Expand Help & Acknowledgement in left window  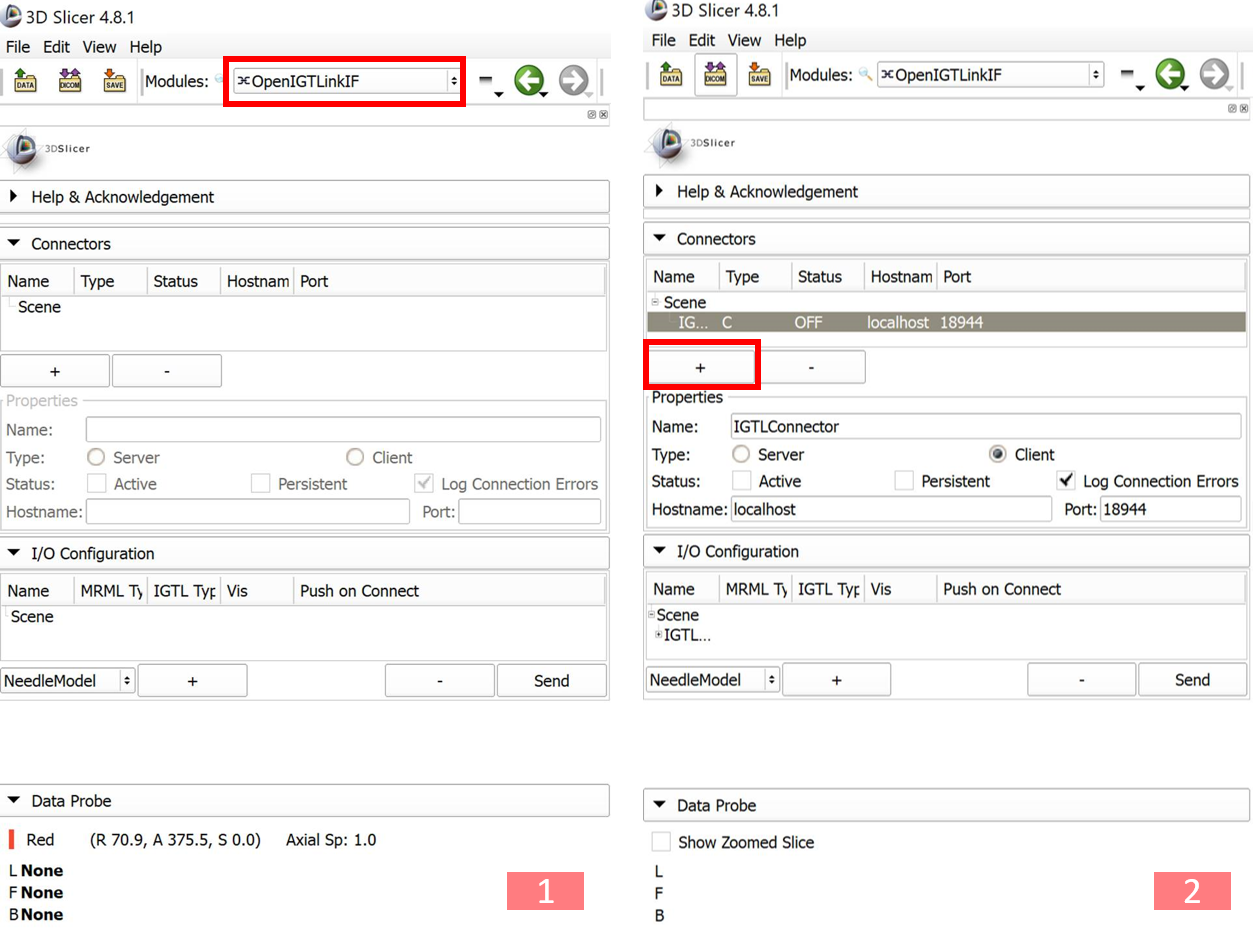[305, 197]
